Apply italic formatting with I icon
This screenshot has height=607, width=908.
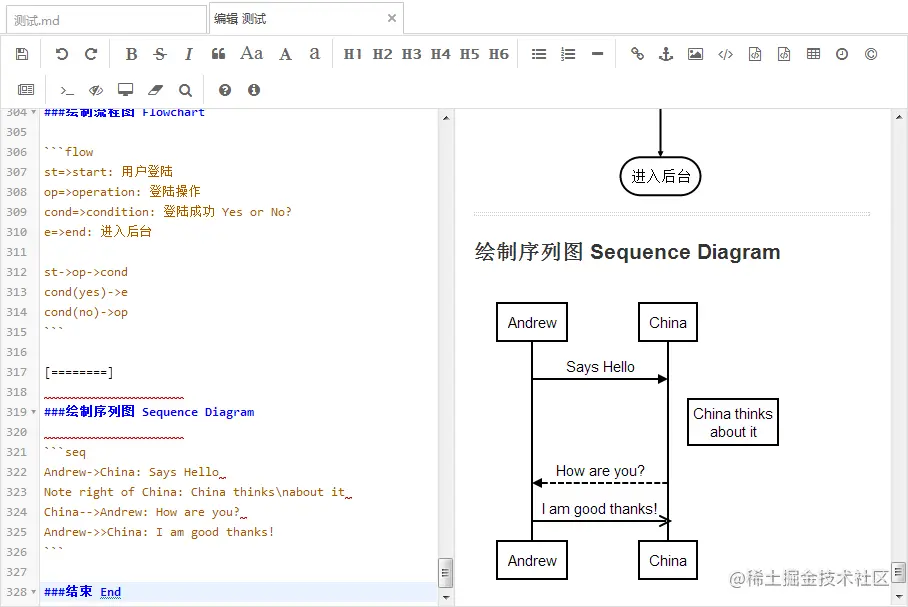(189, 54)
